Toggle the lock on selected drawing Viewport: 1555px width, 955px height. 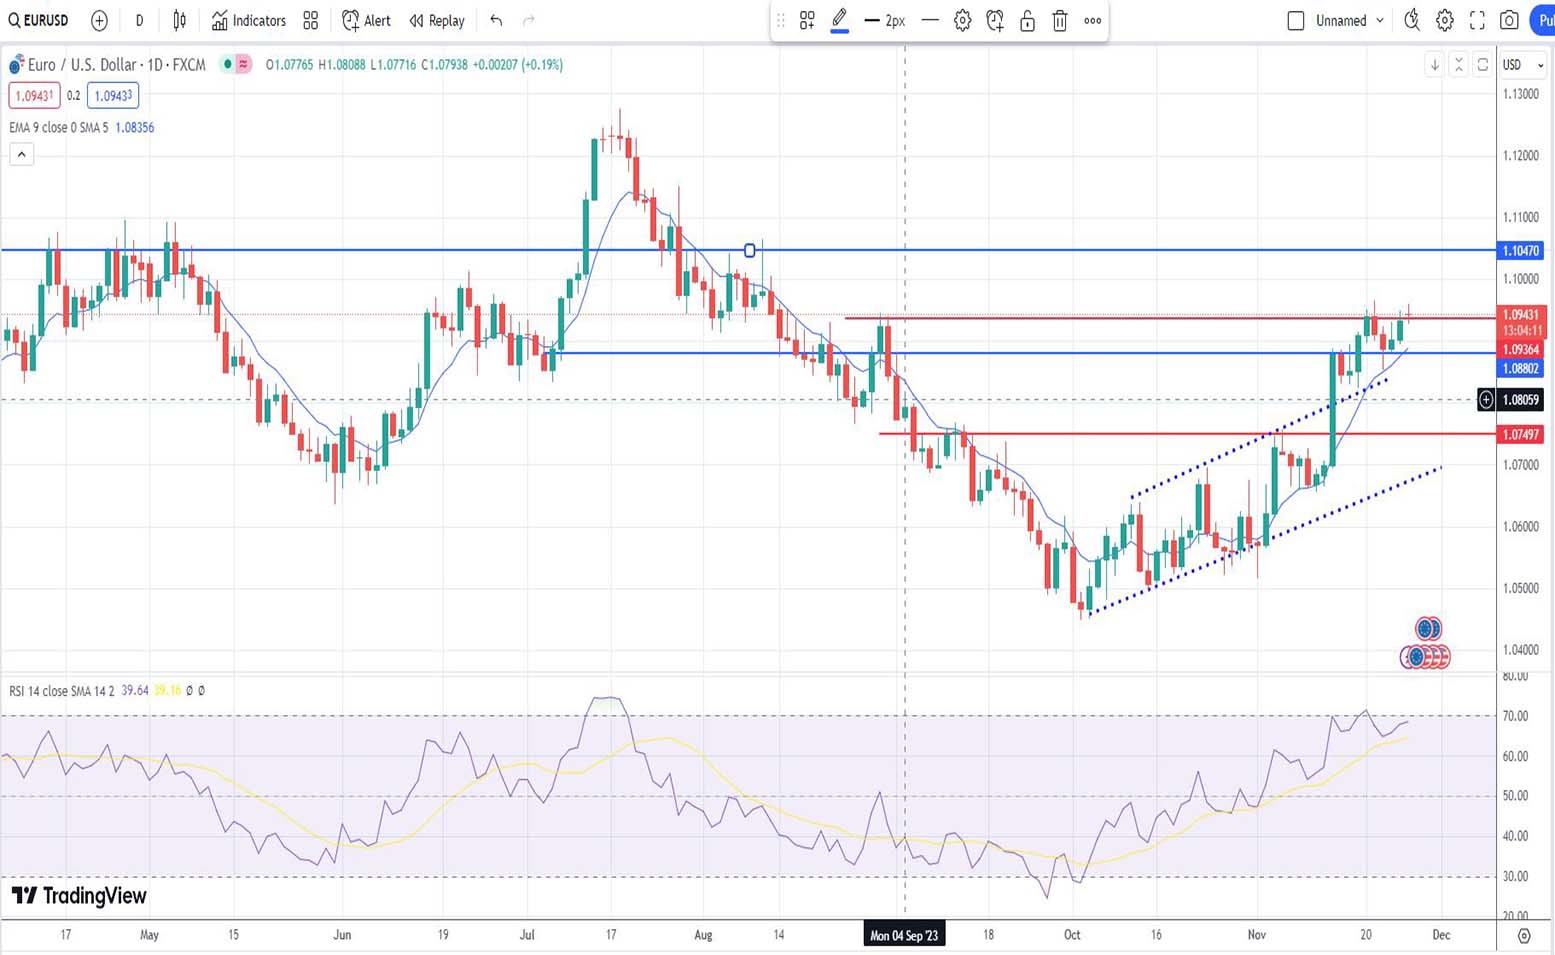(1027, 20)
